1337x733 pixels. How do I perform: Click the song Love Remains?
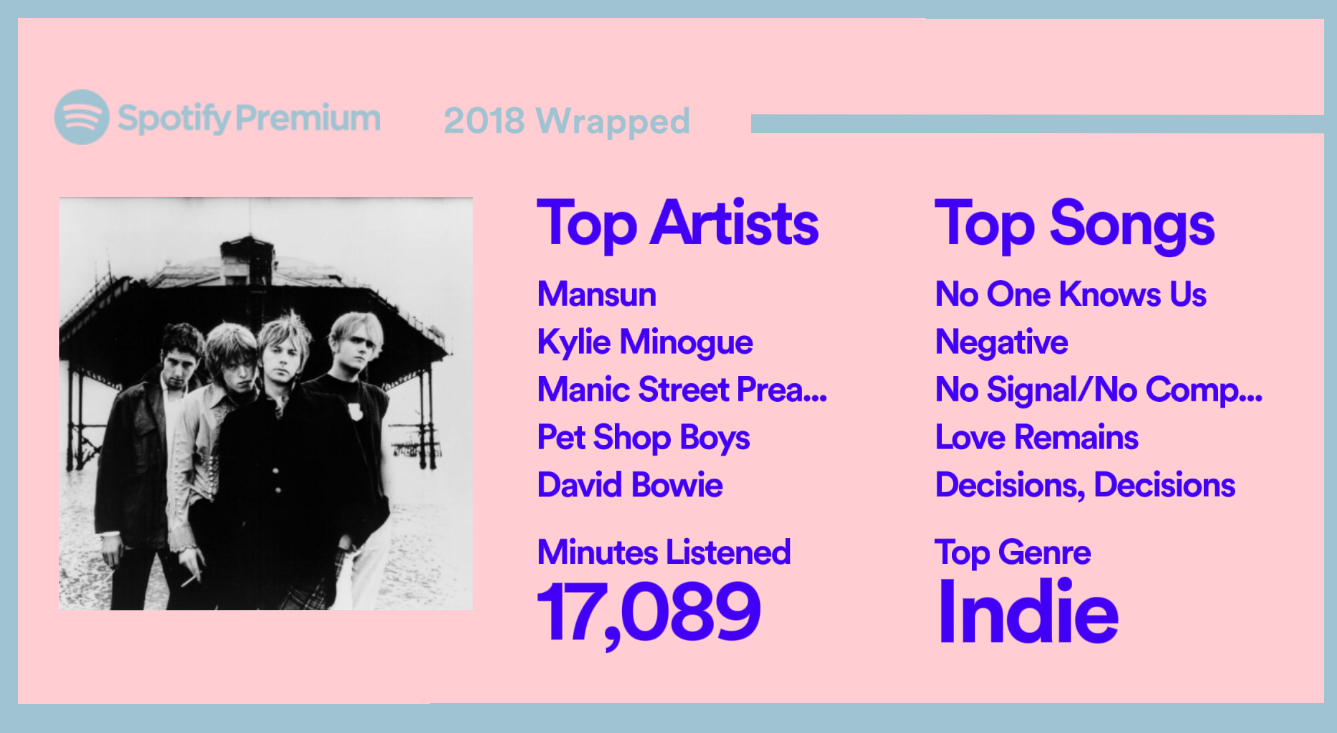(1037, 437)
